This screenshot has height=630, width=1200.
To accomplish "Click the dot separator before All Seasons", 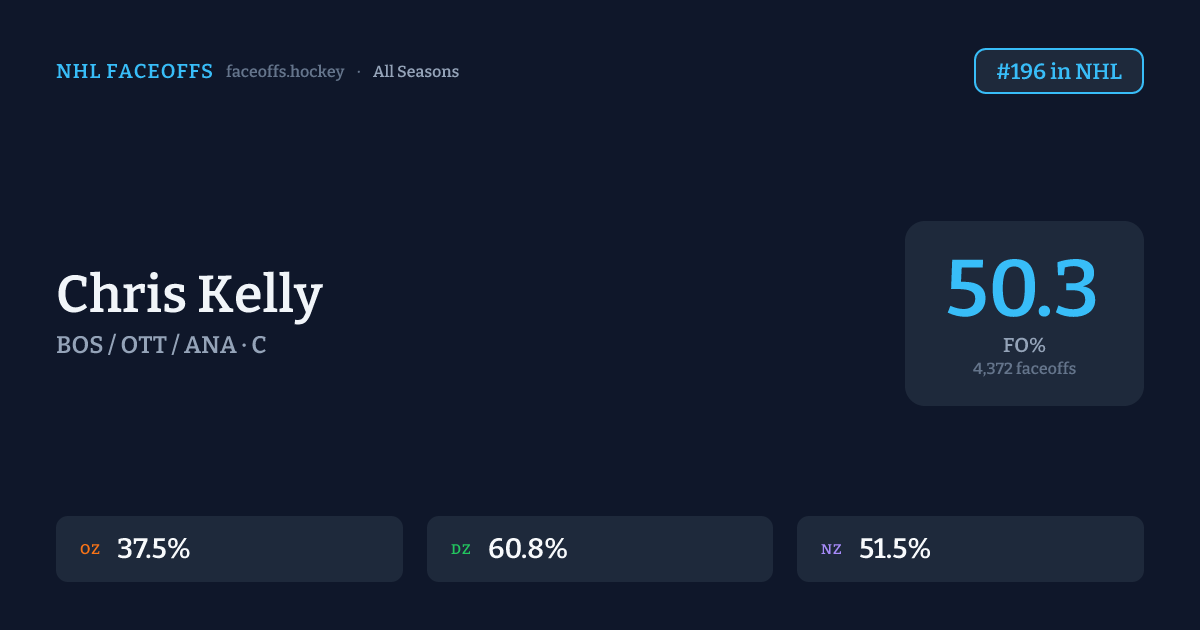I will tap(359, 72).
